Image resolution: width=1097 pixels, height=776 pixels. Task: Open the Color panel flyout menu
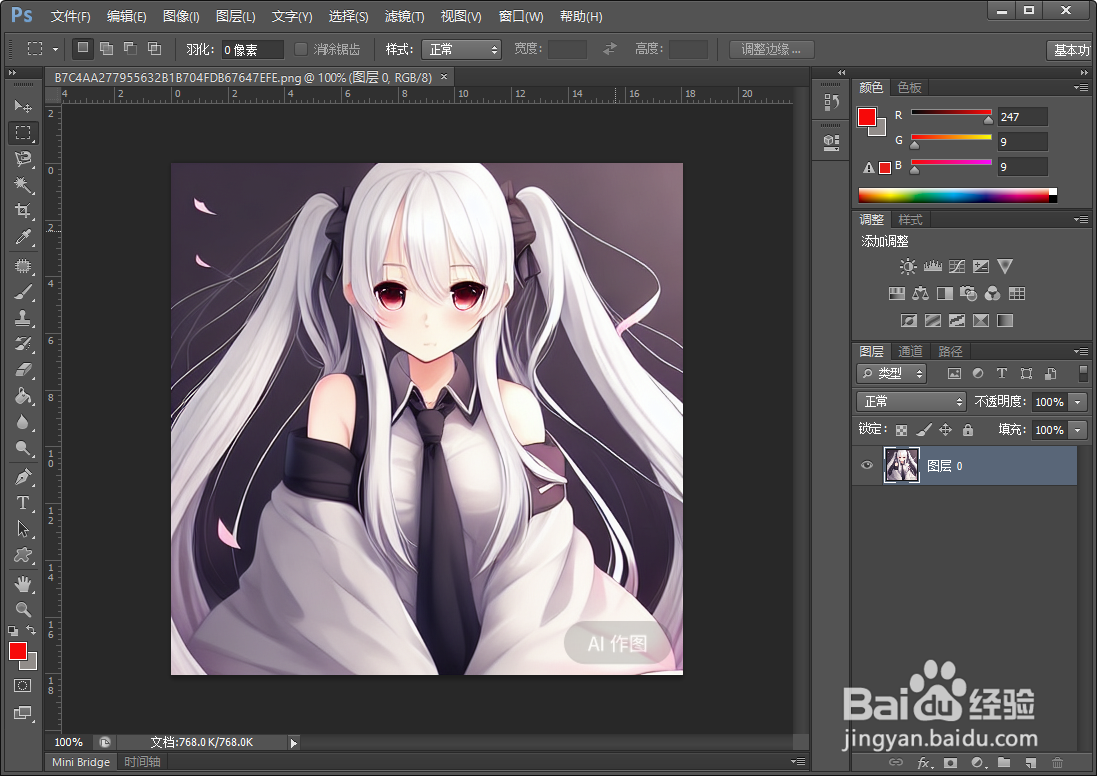[1081, 87]
